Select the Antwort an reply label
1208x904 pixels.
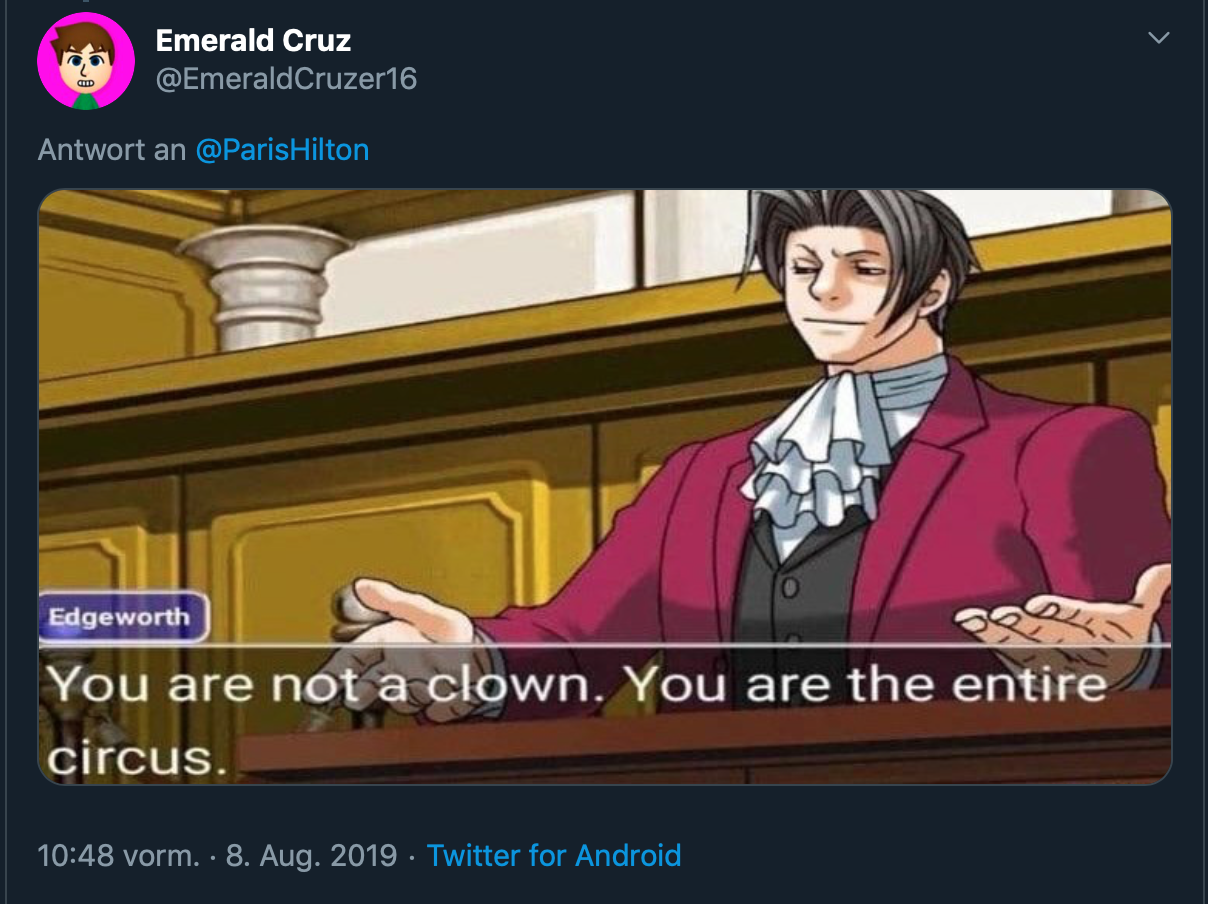pos(112,150)
